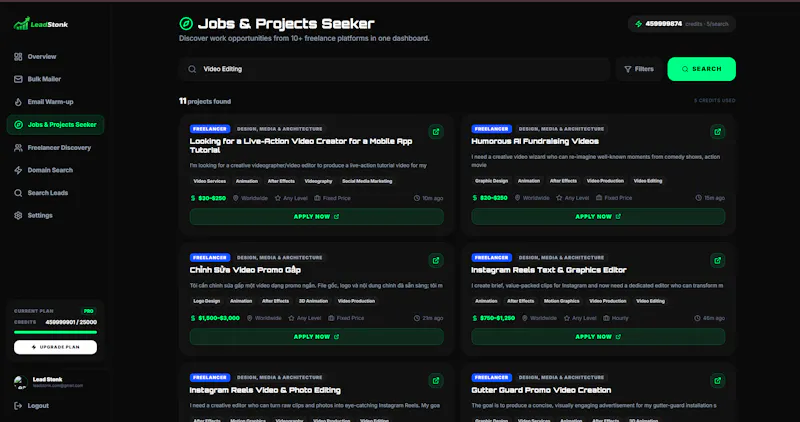Click Motion Graphics tag on Reels Text card
This screenshot has width=800, height=422.
[x=561, y=301]
